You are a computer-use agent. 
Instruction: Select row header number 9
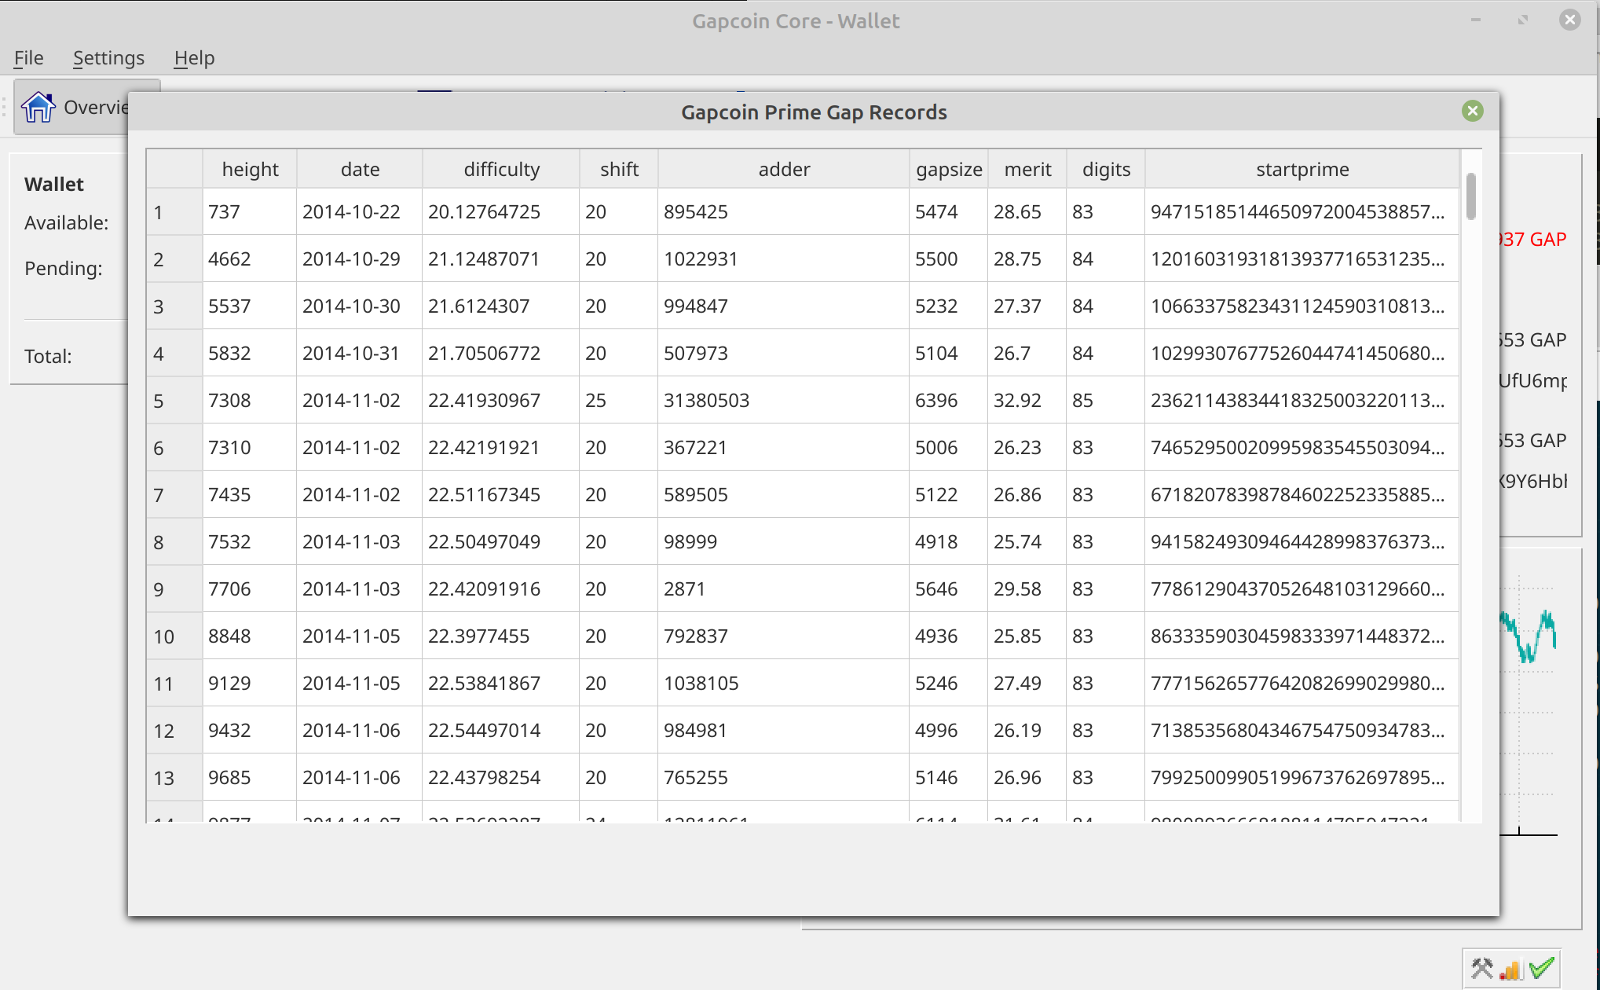tap(175, 589)
